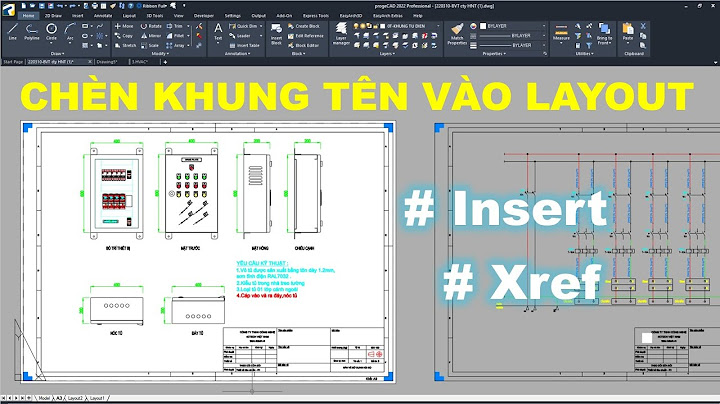Click the white color swatch beside BYLAYER
The image size is (720, 404).
point(483,26)
